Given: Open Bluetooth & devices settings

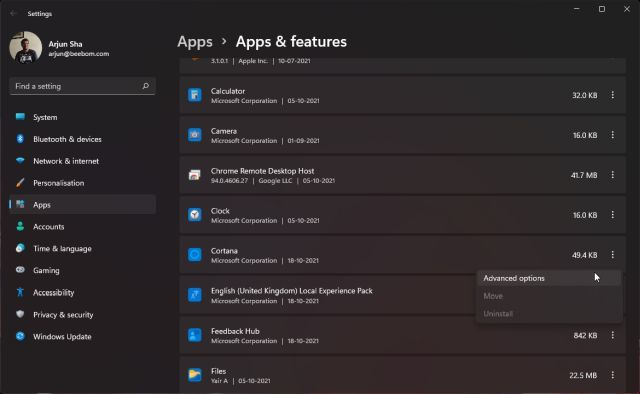Looking at the screenshot, I should click(x=82, y=139).
